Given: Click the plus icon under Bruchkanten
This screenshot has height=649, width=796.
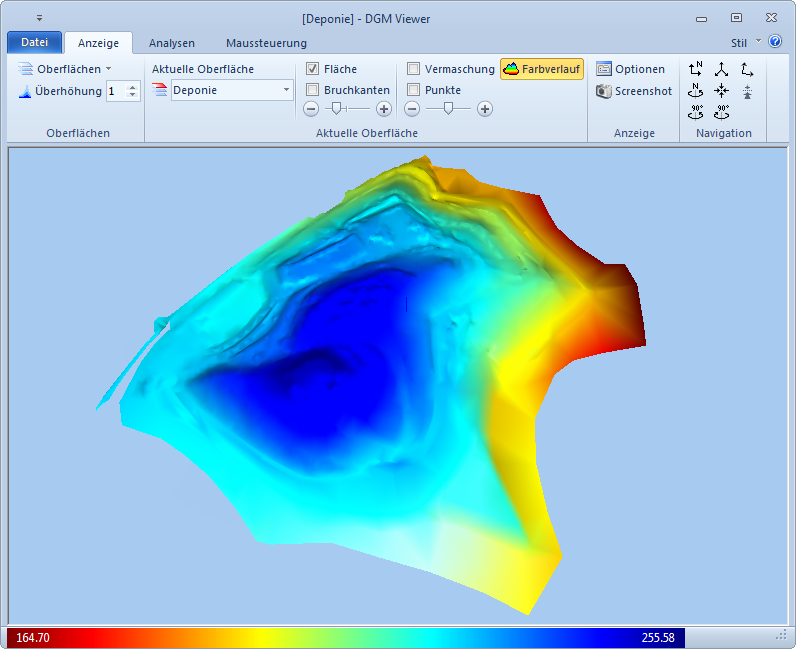Looking at the screenshot, I should (x=383, y=109).
